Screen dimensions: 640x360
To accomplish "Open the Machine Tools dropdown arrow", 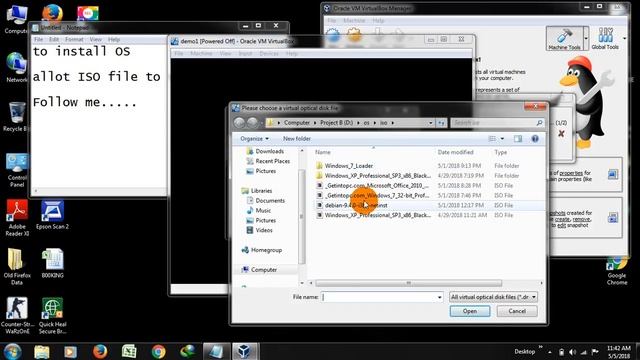I will pyautogui.click(x=586, y=38).
